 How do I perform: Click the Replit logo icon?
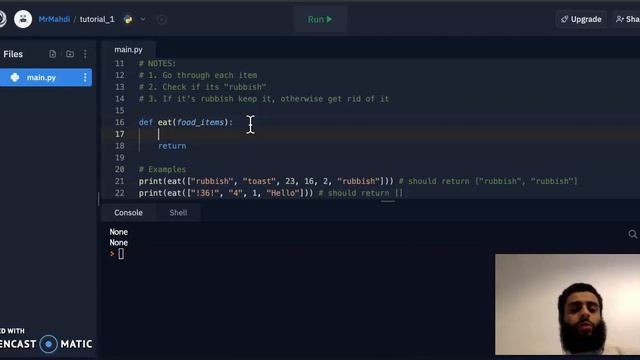pos(2,19)
